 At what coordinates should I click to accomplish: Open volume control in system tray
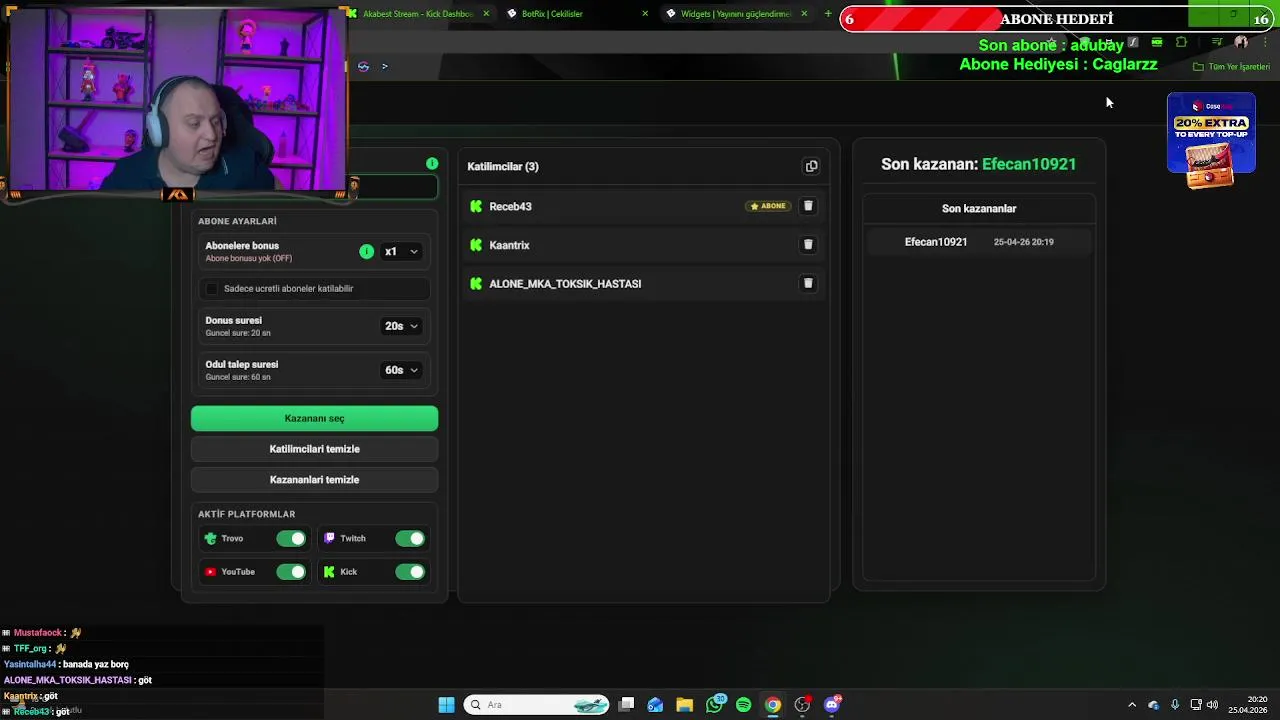[1212, 705]
